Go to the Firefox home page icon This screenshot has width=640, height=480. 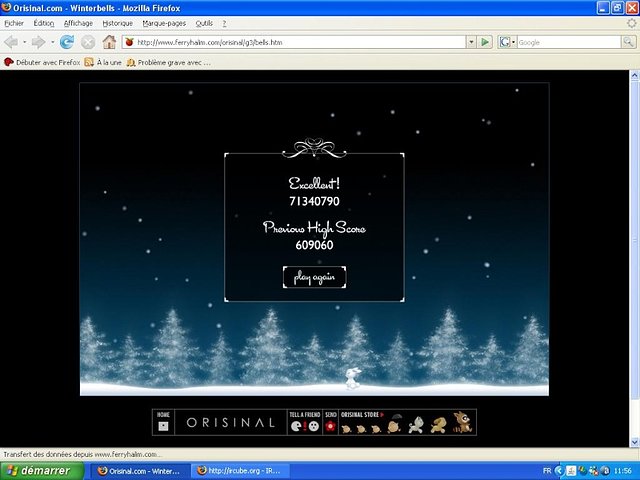pyautogui.click(x=109, y=42)
